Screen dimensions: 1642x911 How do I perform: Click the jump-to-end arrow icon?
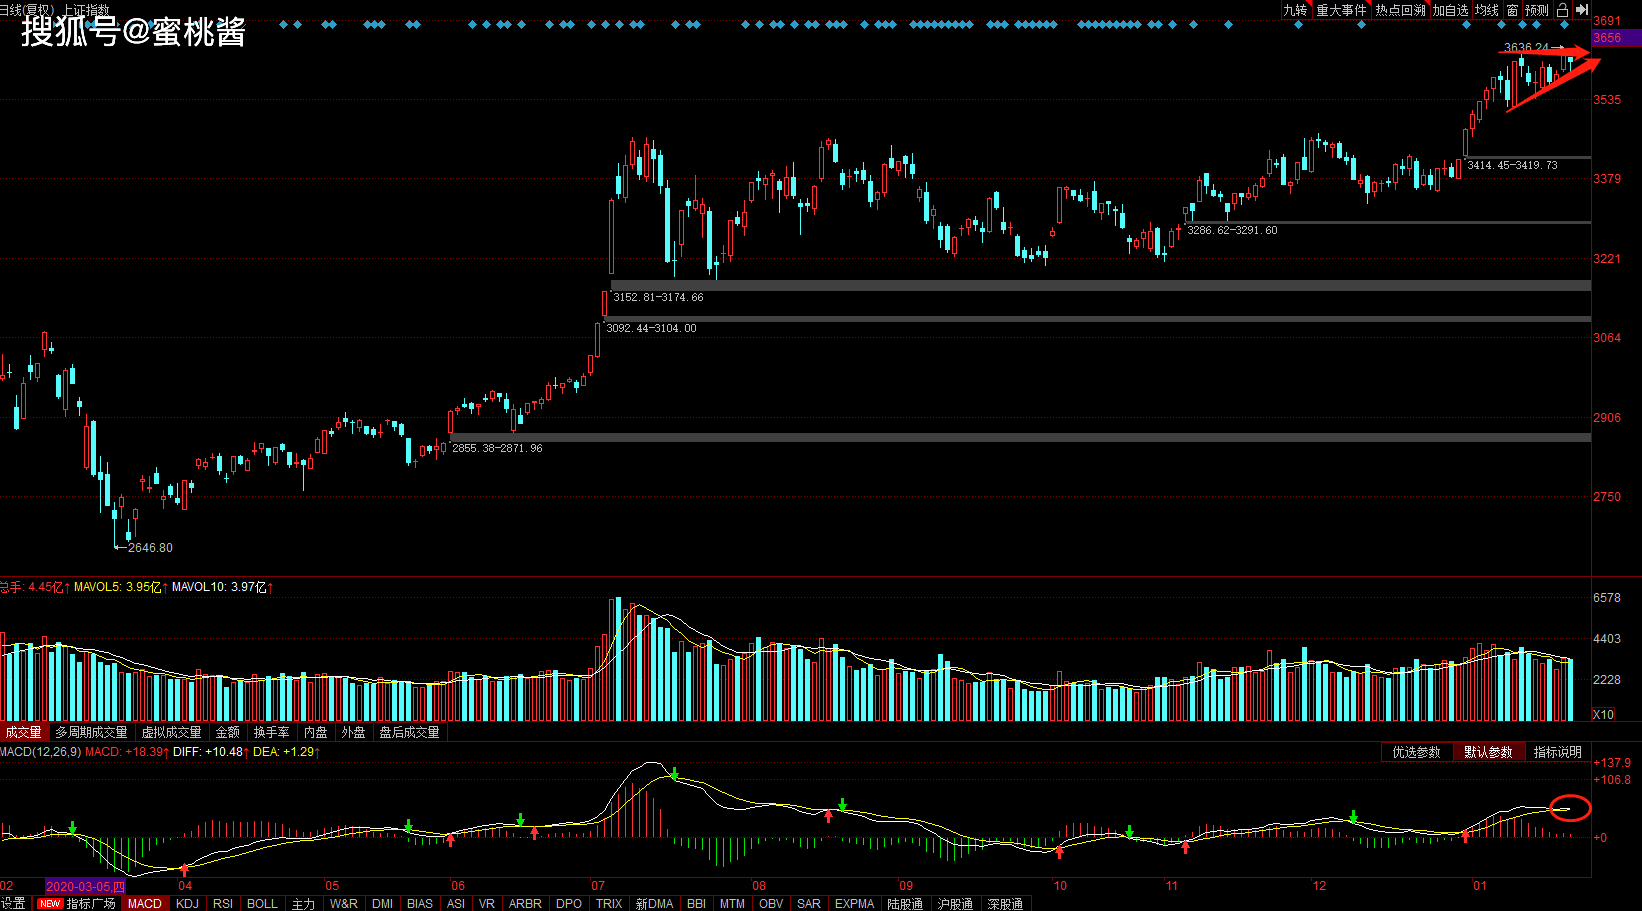(x=1582, y=10)
